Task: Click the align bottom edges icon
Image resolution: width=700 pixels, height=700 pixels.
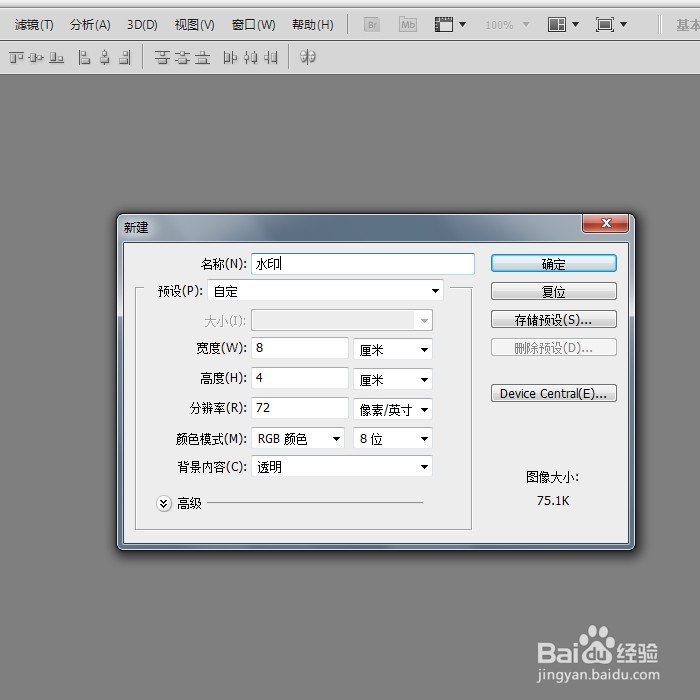Action: 56,57
